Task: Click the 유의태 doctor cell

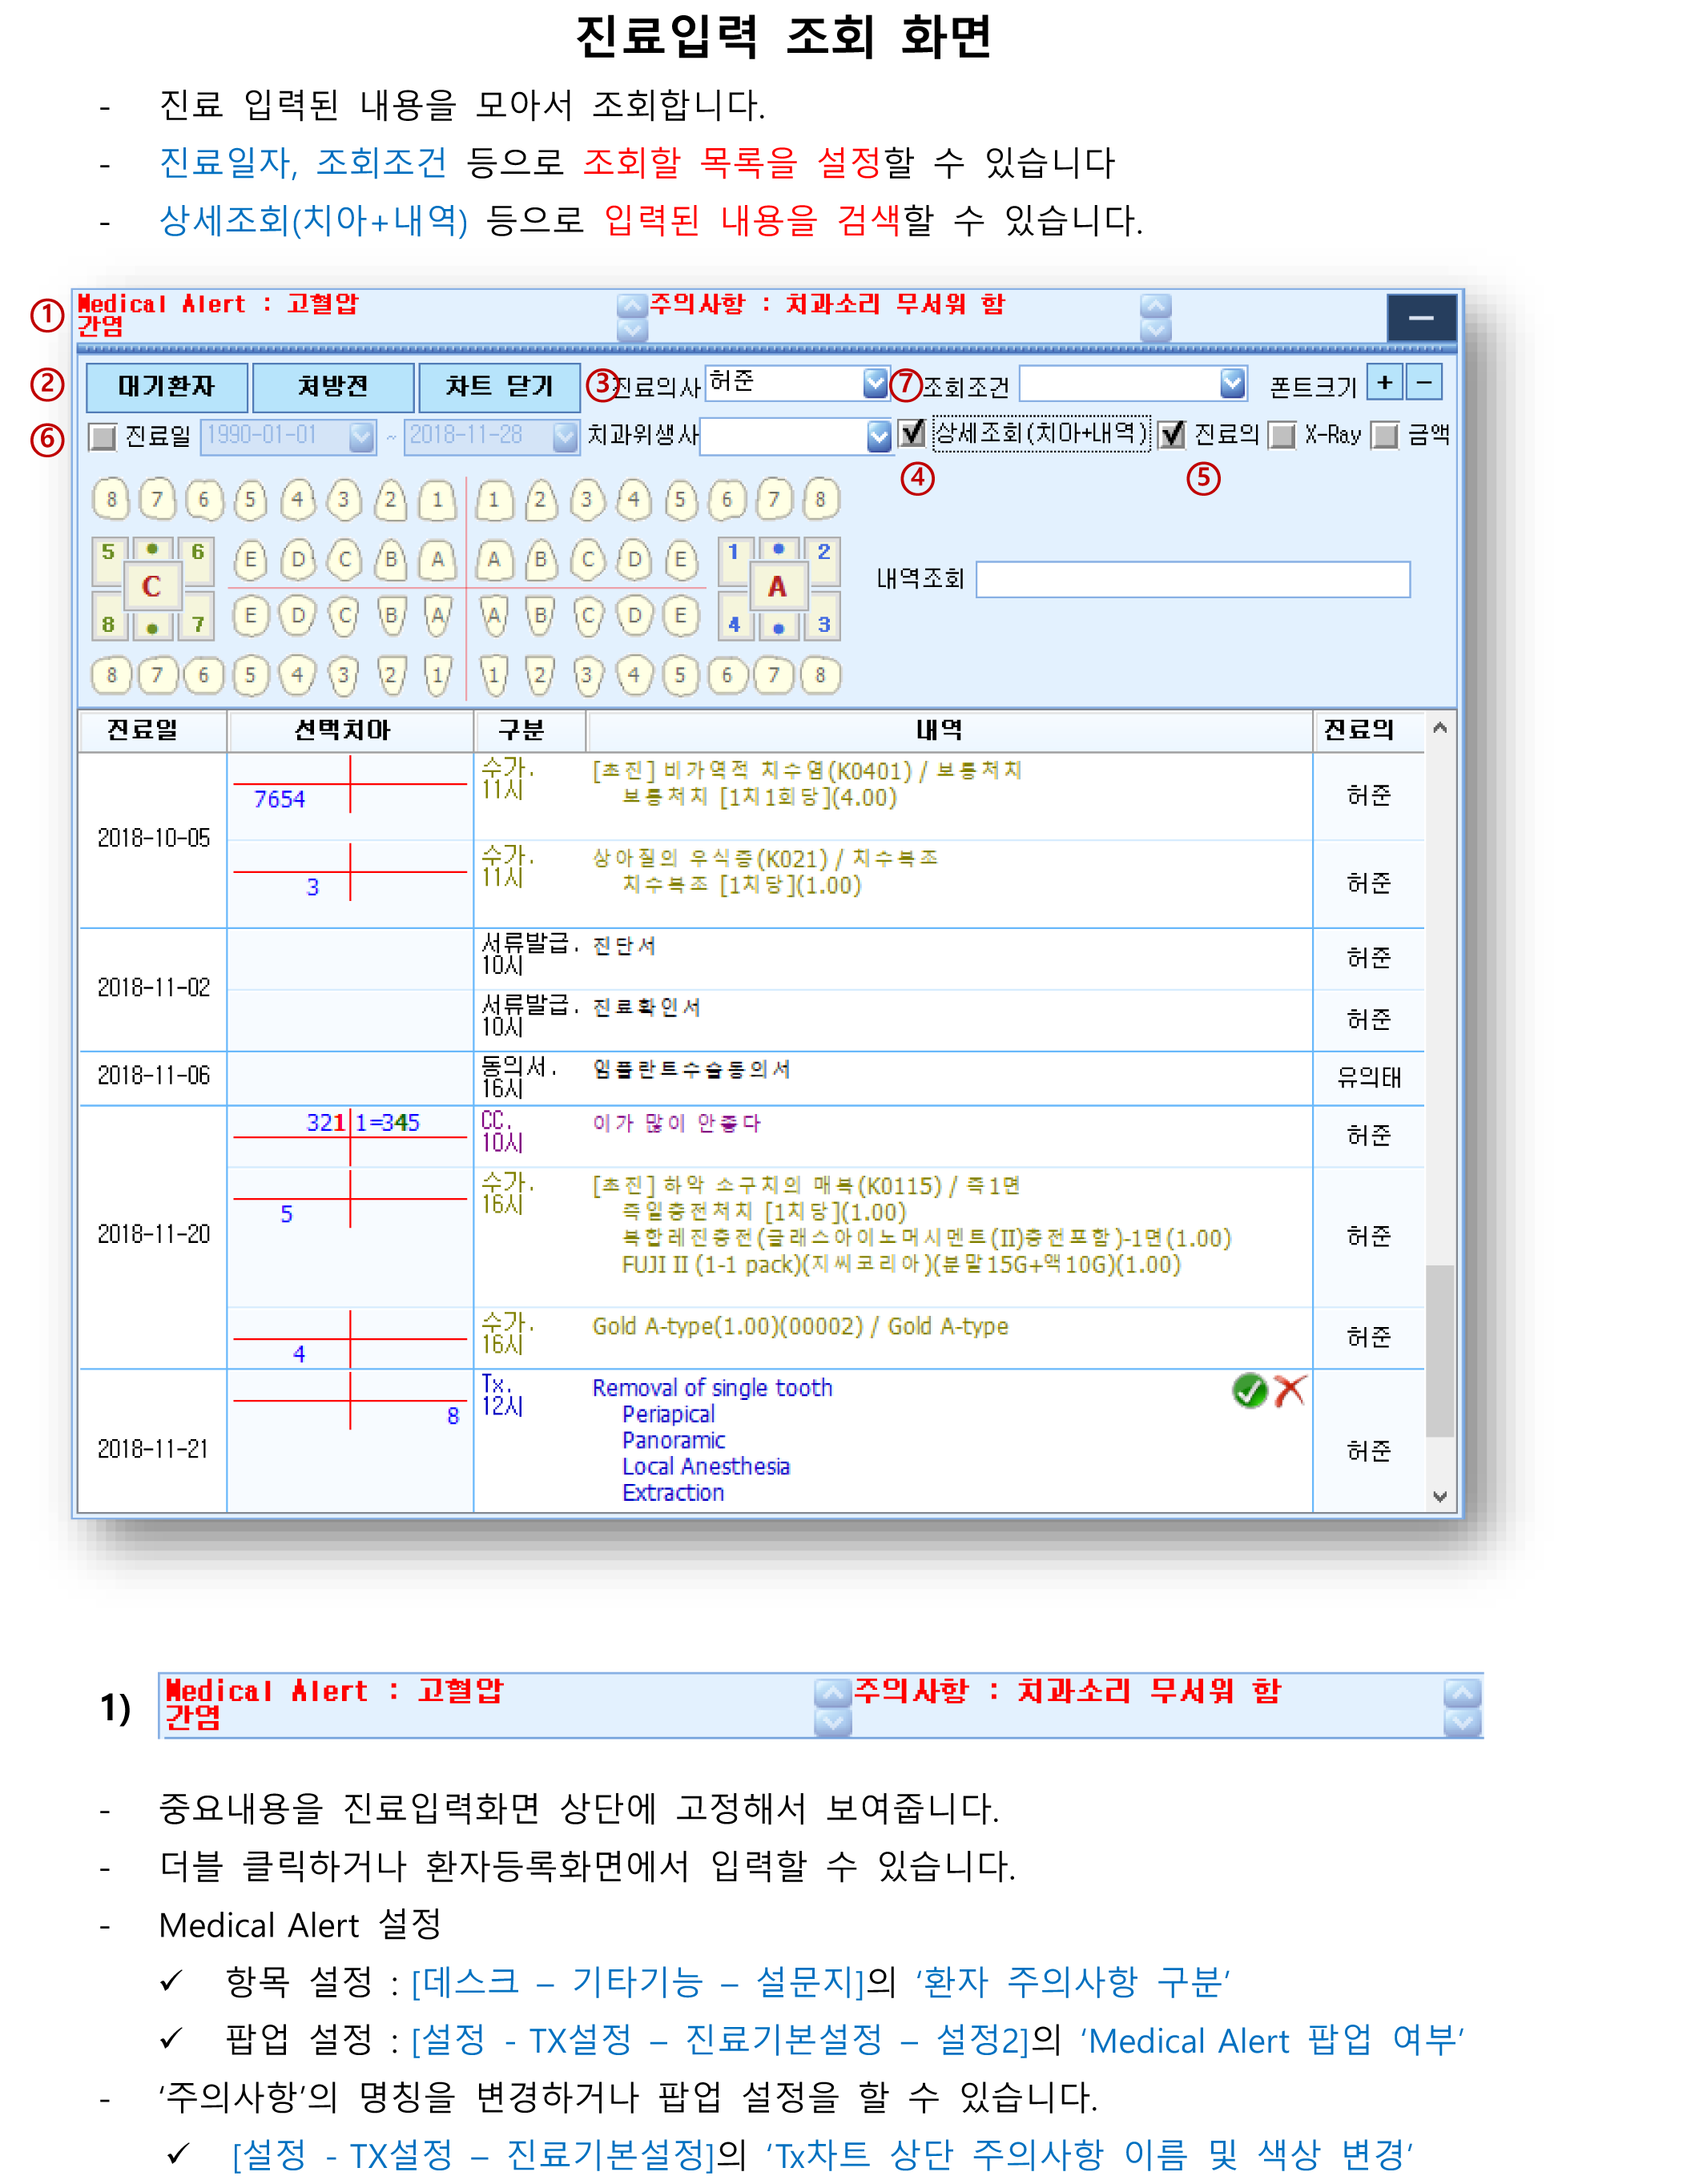Action: click(1369, 1077)
